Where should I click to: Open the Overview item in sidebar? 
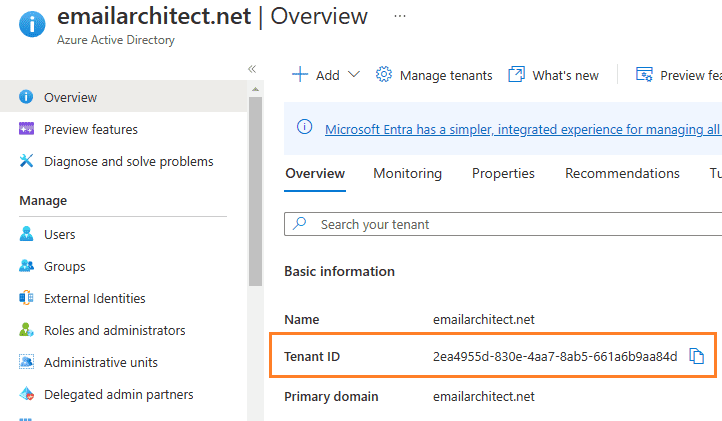pos(123,97)
